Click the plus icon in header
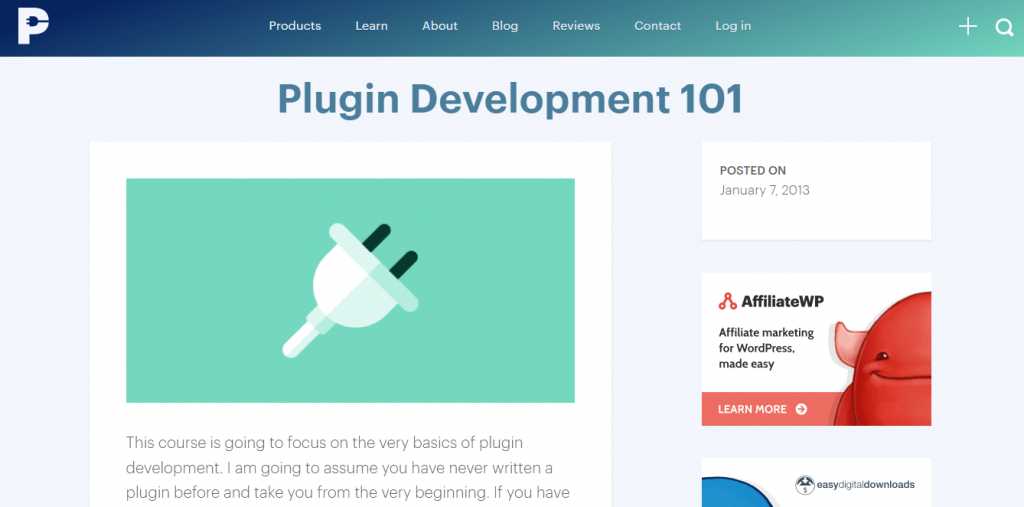 [968, 26]
